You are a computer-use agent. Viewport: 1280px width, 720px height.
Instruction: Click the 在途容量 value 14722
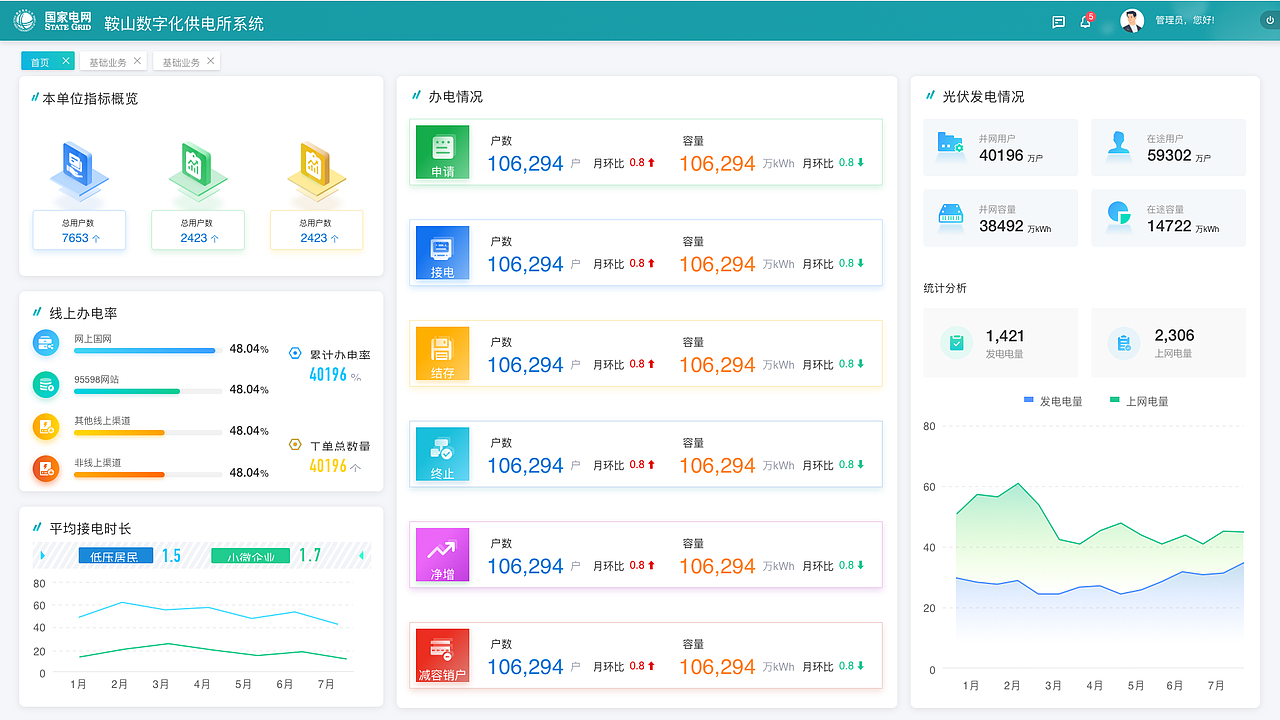1169,226
